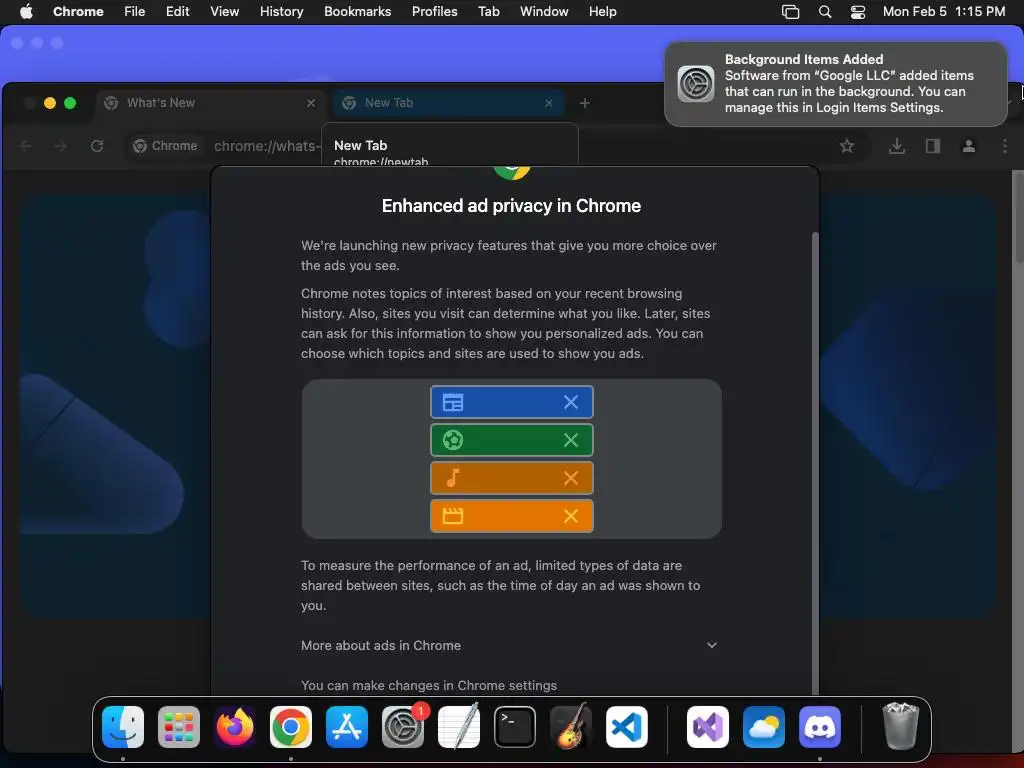This screenshot has height=768, width=1024.
Task: Launch Terminal from the dock
Action: [515, 727]
